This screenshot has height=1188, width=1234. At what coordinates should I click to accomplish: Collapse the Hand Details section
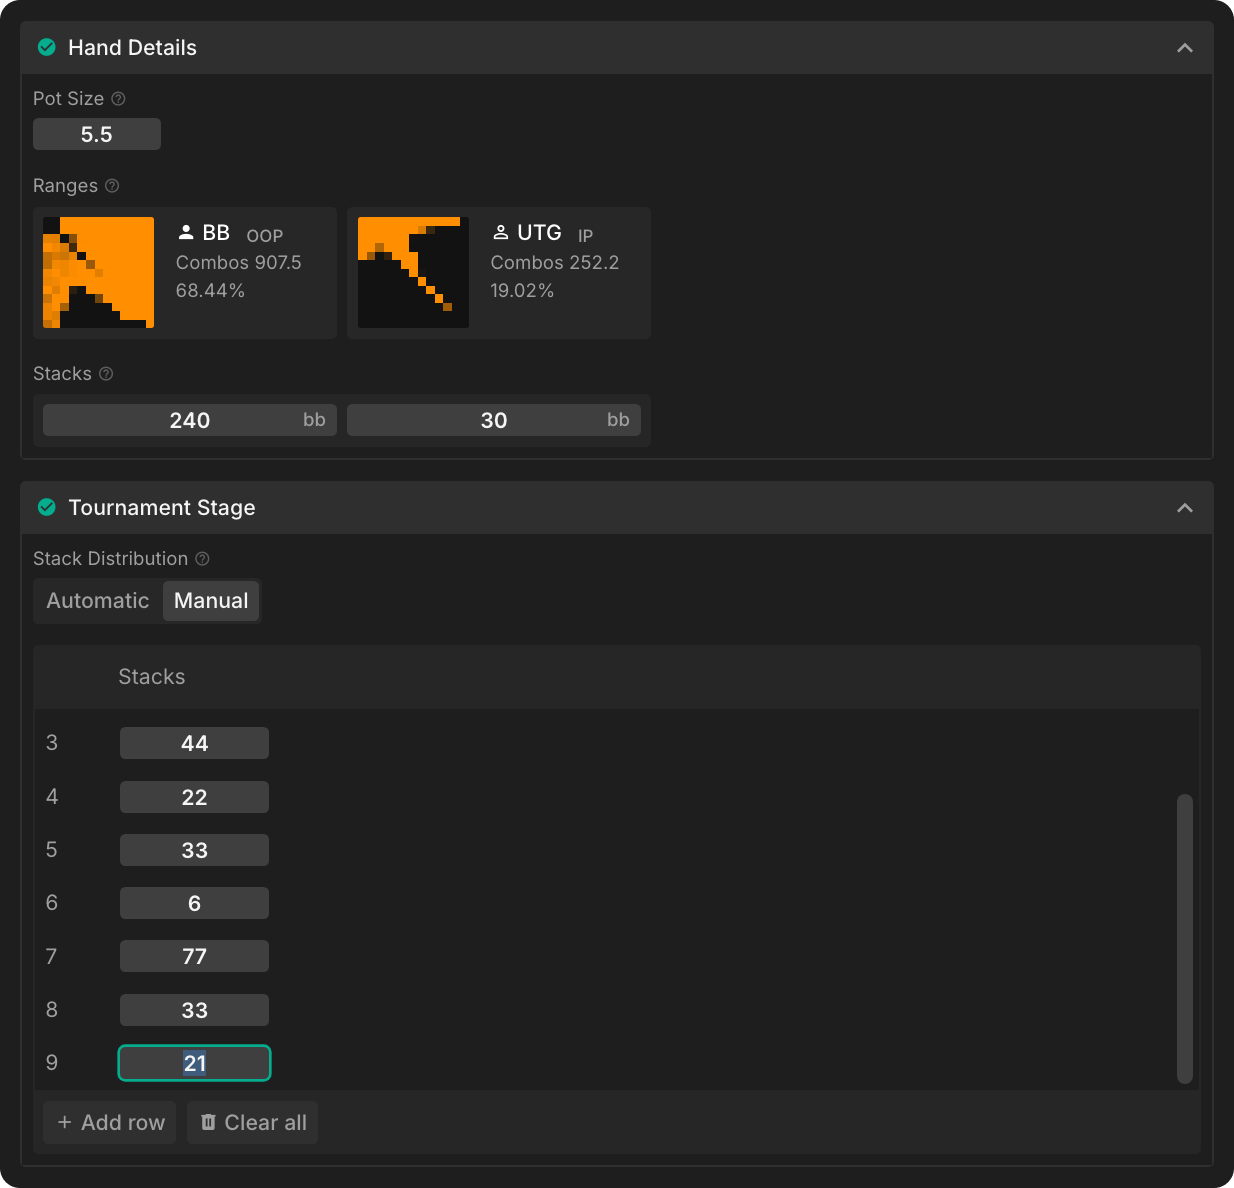point(1185,48)
